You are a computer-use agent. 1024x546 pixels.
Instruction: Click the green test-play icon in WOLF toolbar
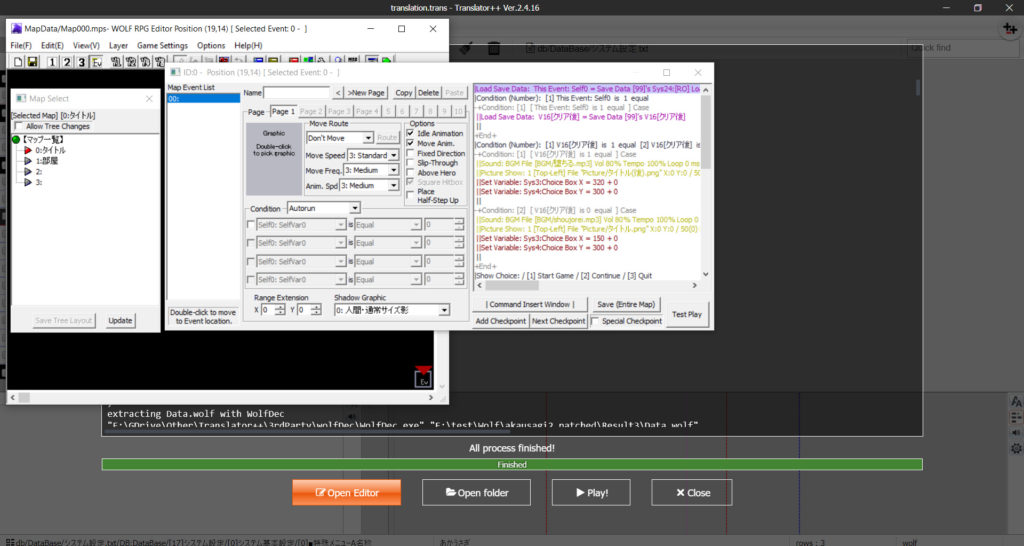click(x=387, y=61)
